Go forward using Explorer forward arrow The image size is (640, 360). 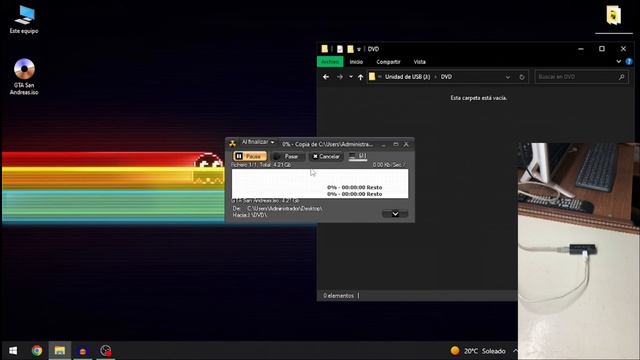(340, 77)
